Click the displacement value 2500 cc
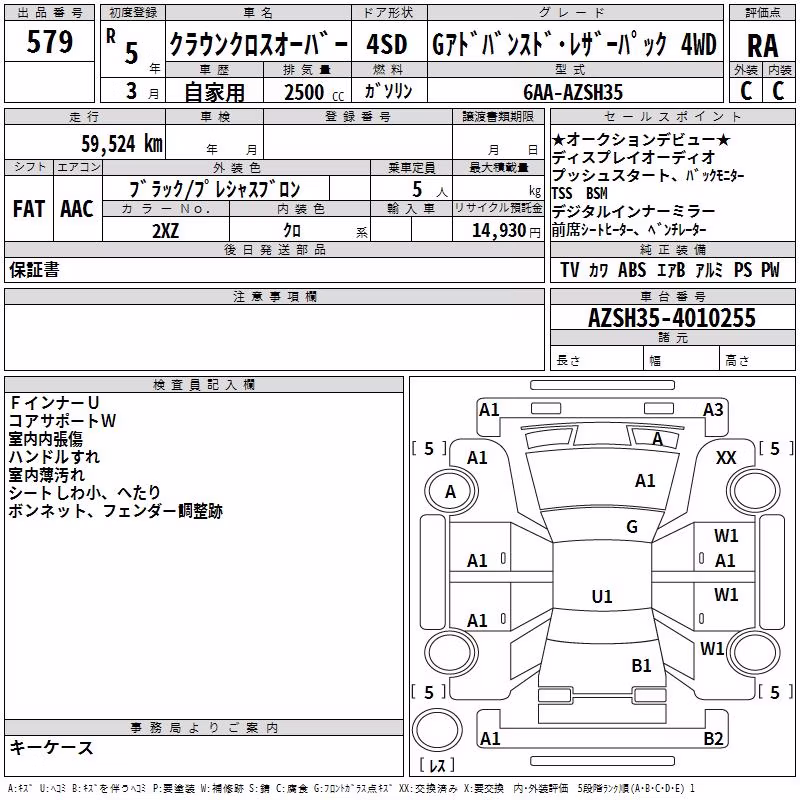The width and height of the screenshot is (800, 800). 314,92
